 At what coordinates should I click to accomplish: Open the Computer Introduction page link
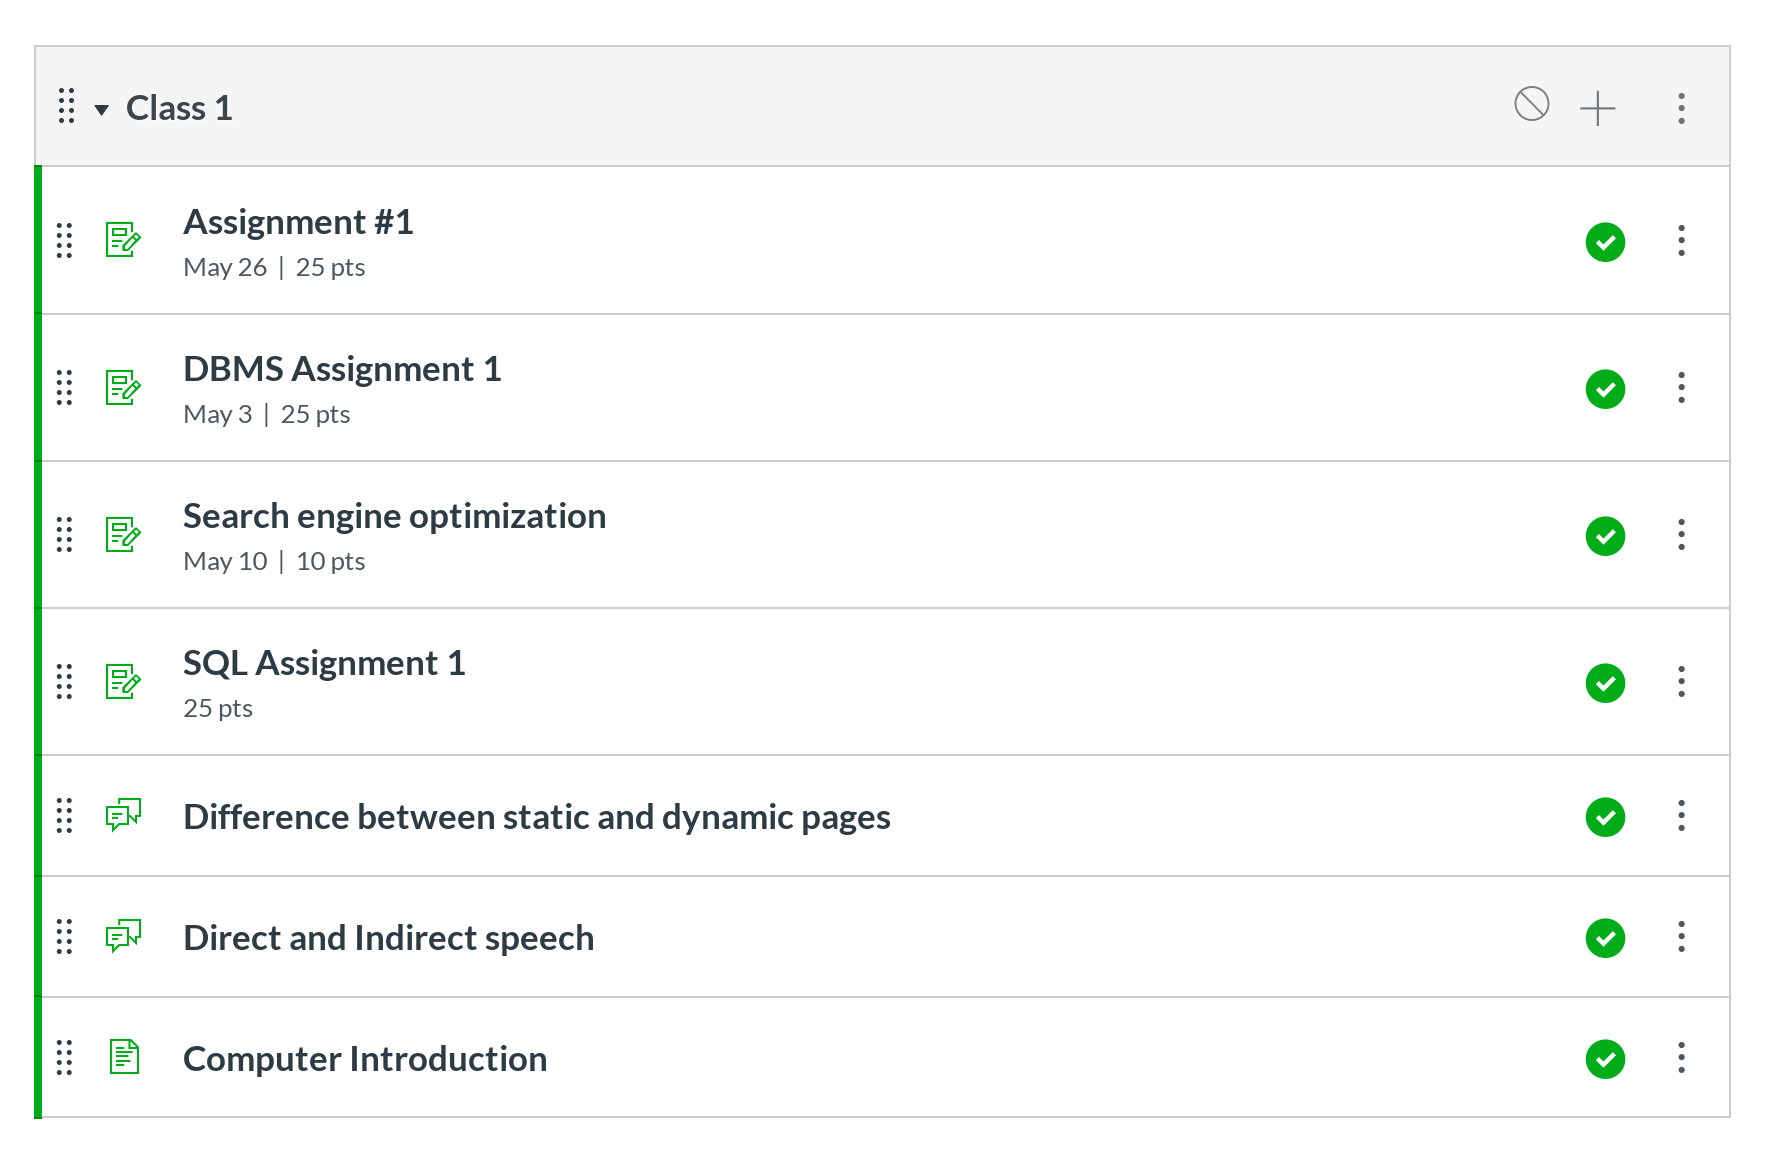(365, 1059)
